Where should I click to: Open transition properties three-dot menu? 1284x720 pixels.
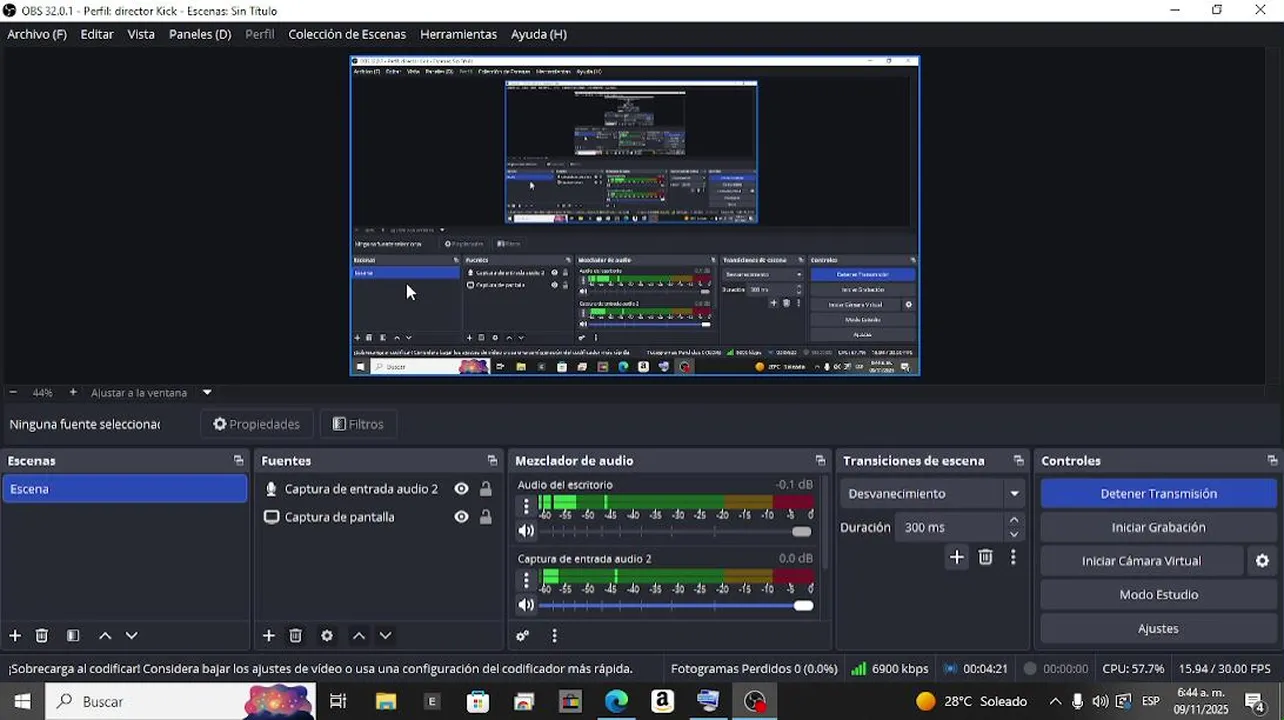tap(1013, 558)
